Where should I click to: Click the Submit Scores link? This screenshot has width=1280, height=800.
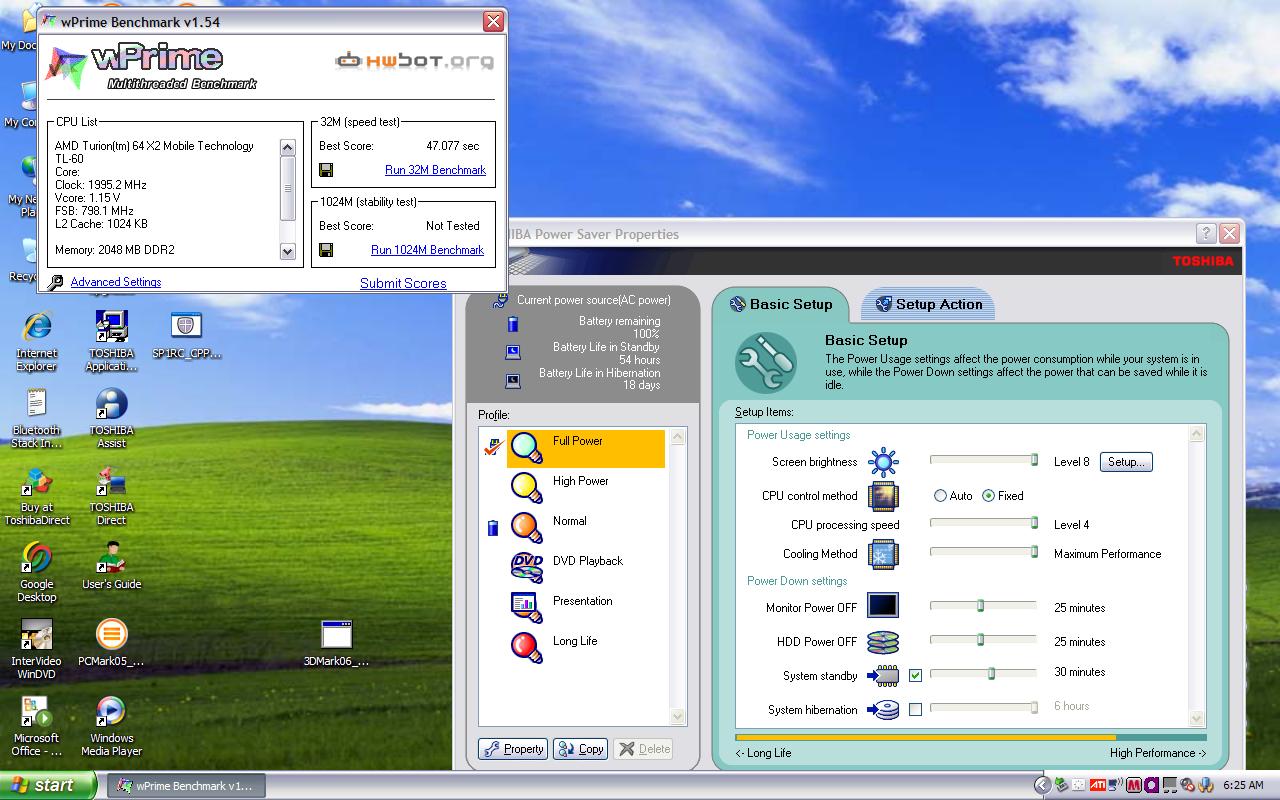tap(403, 283)
